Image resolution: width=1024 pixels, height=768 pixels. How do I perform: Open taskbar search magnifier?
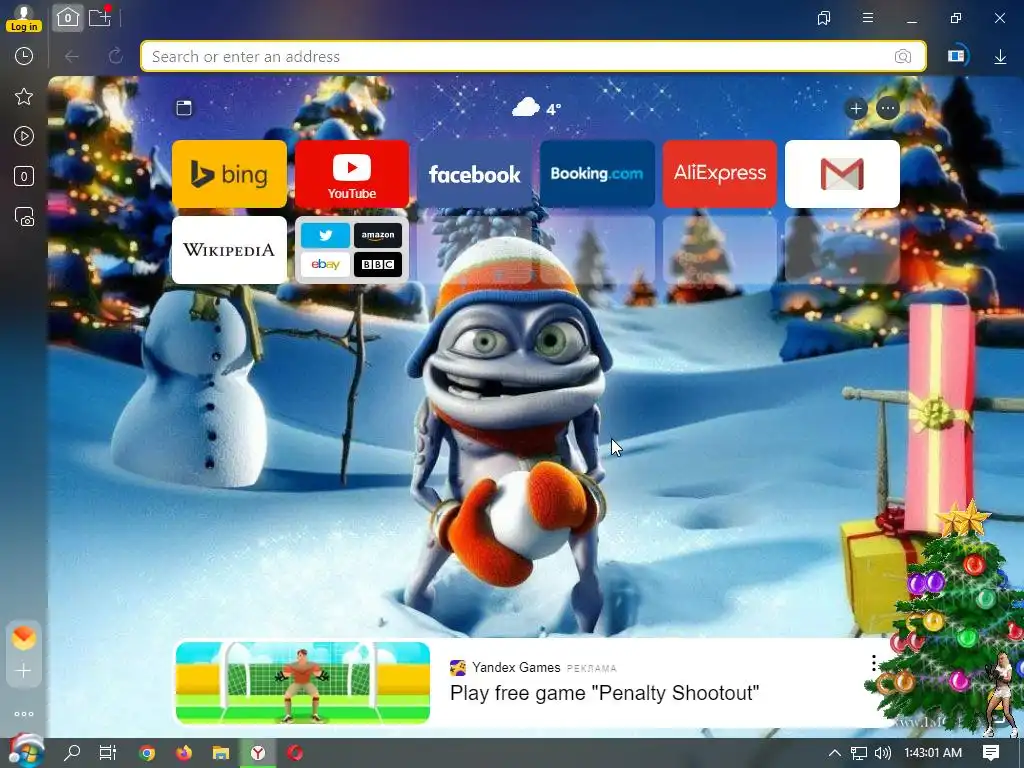coord(72,753)
